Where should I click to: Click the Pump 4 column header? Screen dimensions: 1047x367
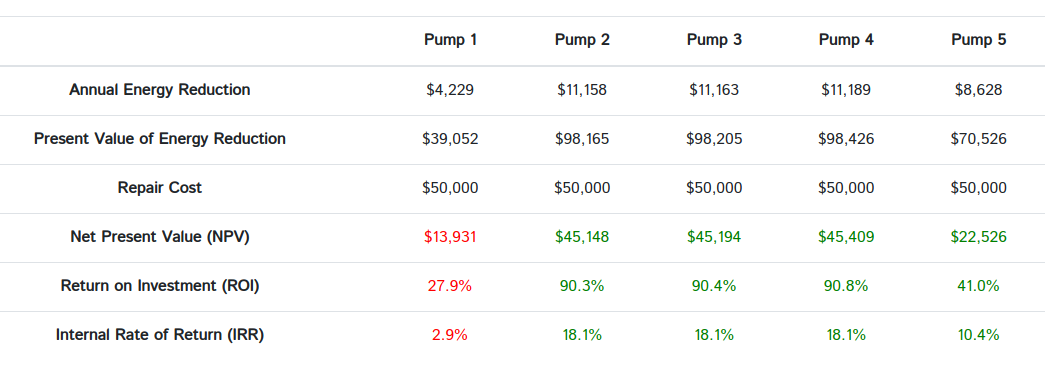point(846,40)
